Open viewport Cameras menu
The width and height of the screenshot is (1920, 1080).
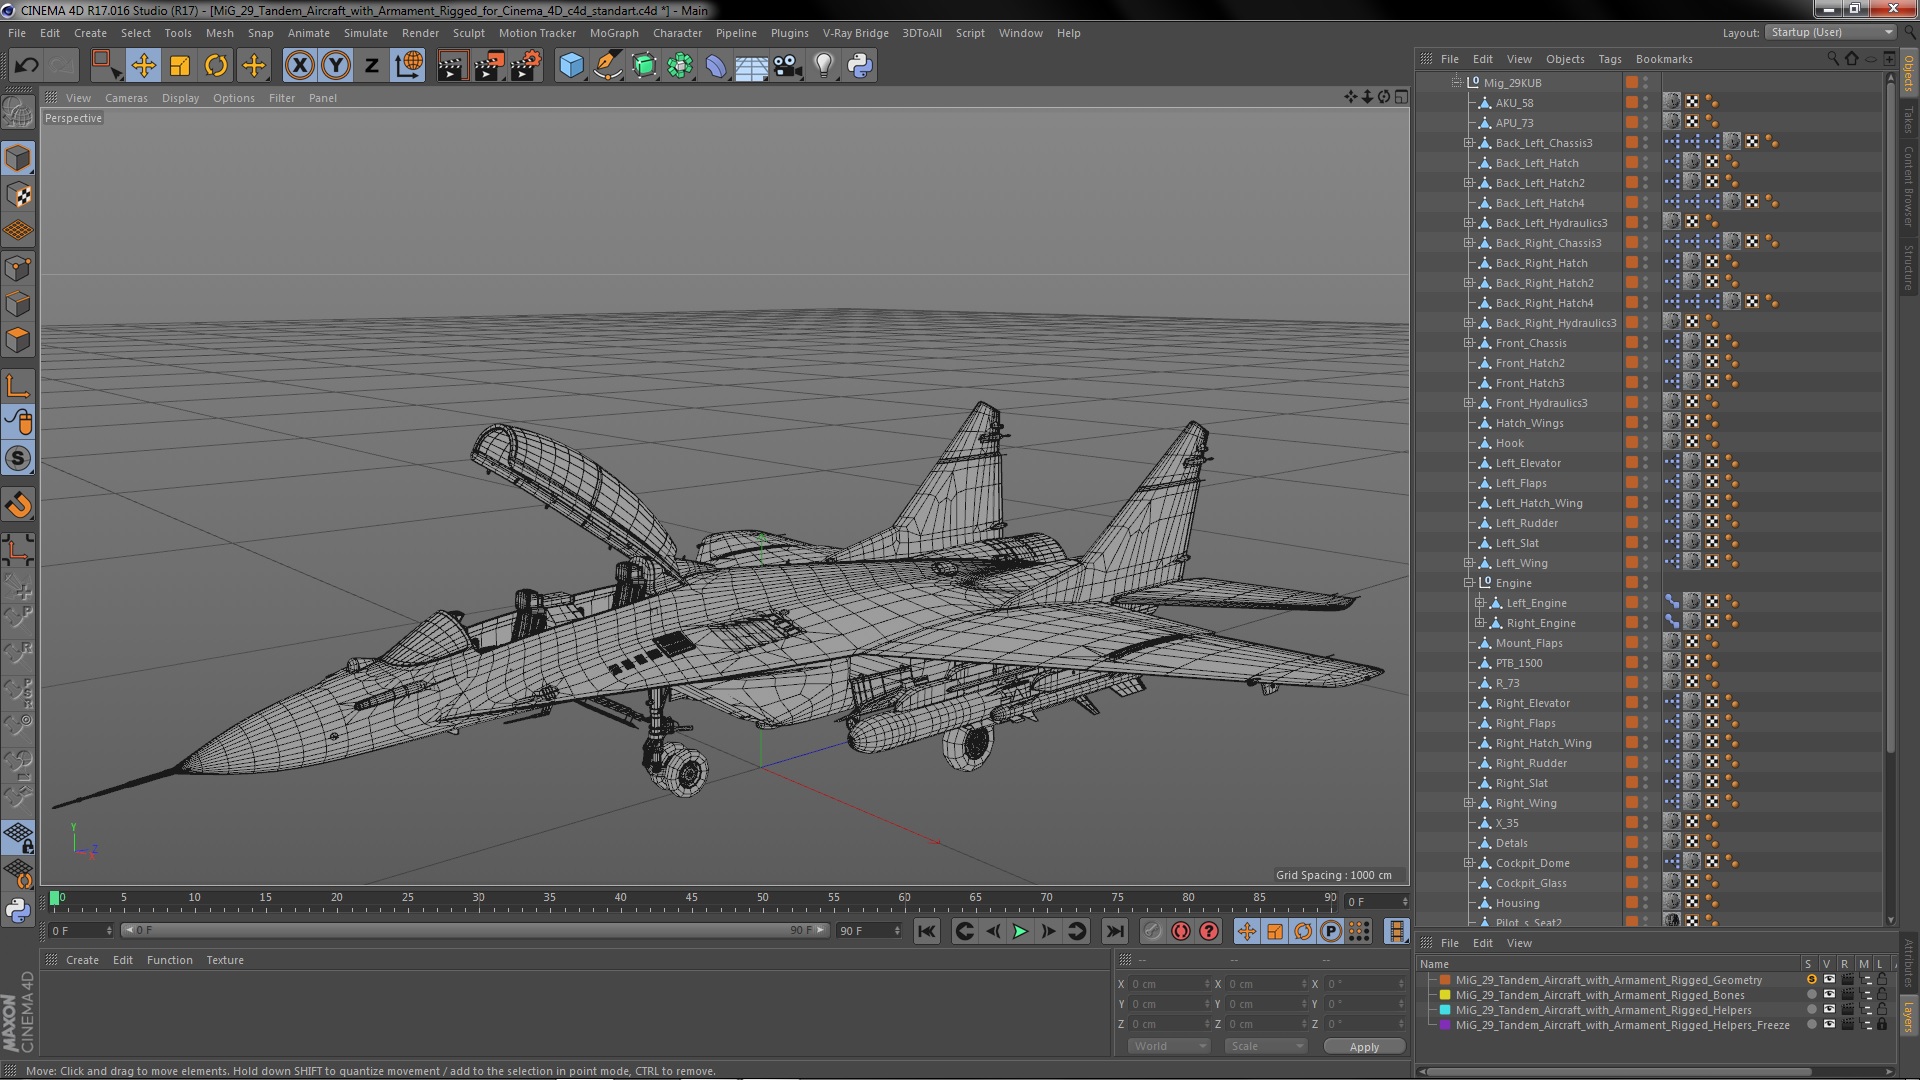126,98
